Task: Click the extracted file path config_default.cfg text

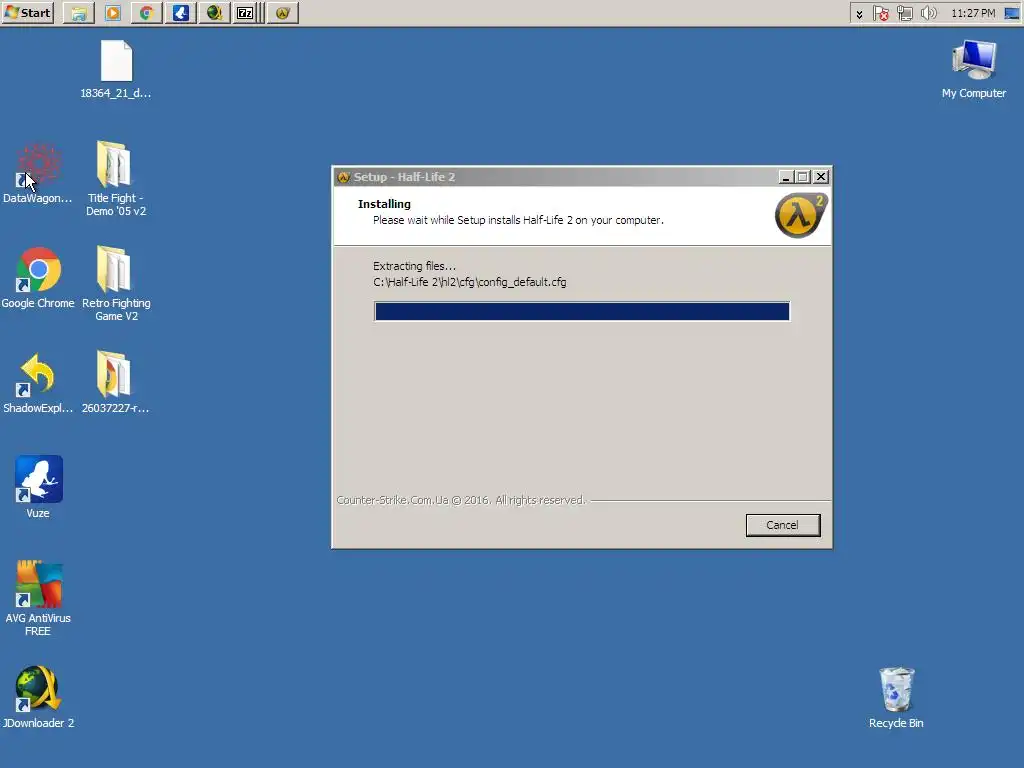Action: coord(470,282)
